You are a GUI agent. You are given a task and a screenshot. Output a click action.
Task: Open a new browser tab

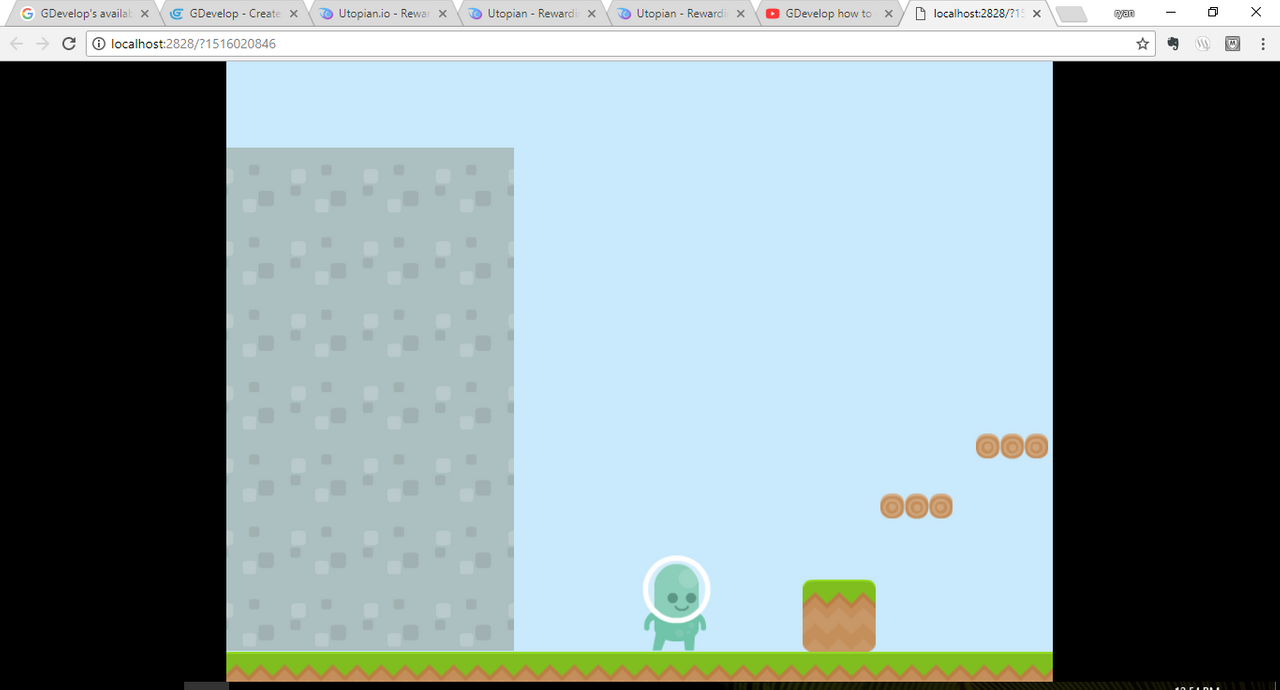[x=1072, y=14]
